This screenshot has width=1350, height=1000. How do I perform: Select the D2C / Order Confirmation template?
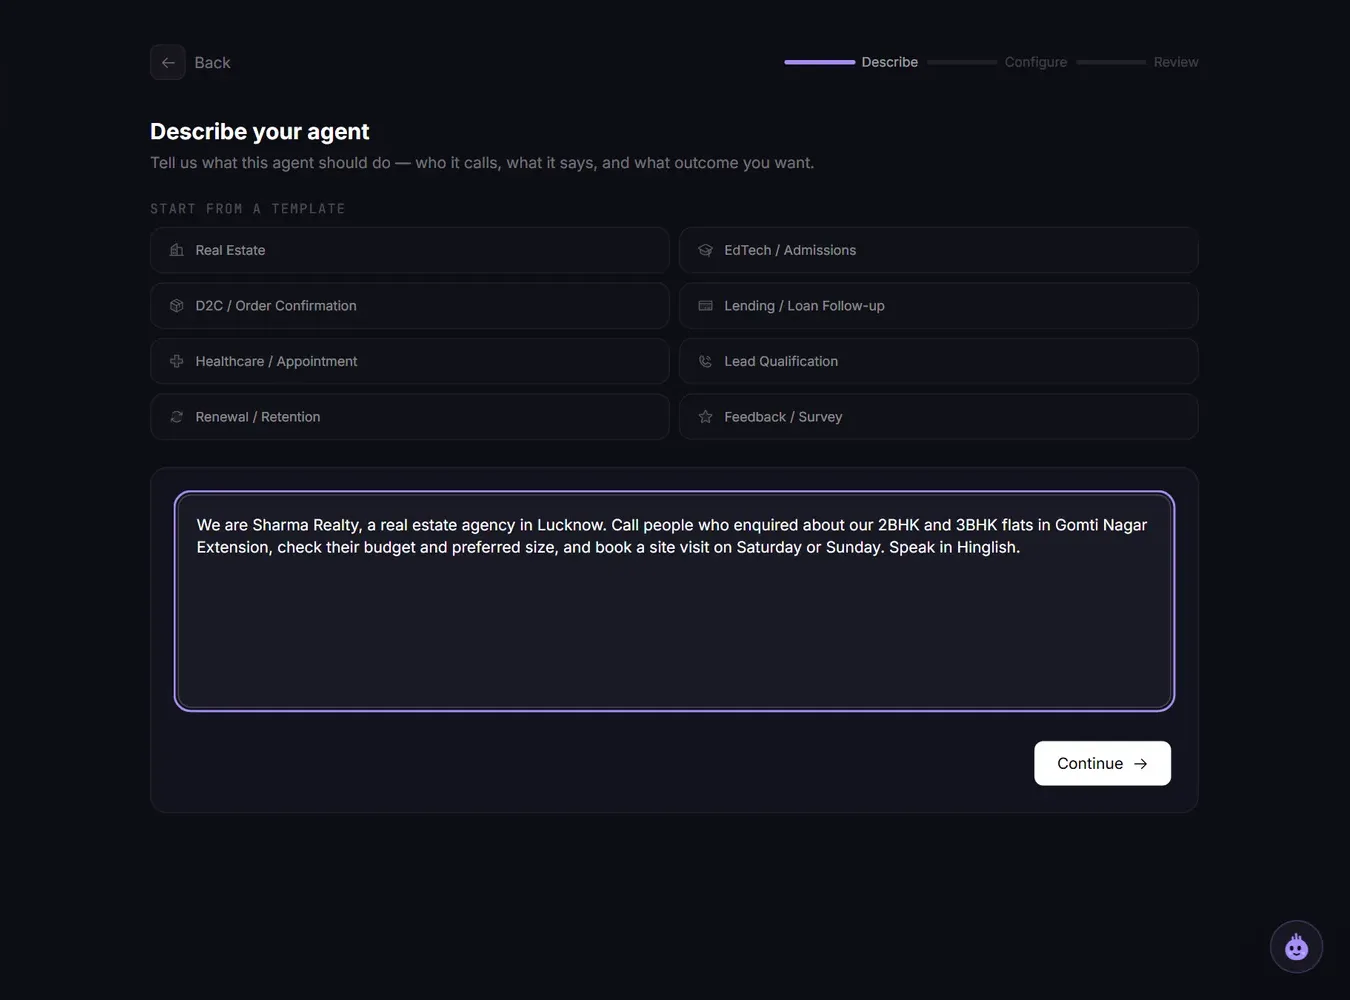pos(410,306)
